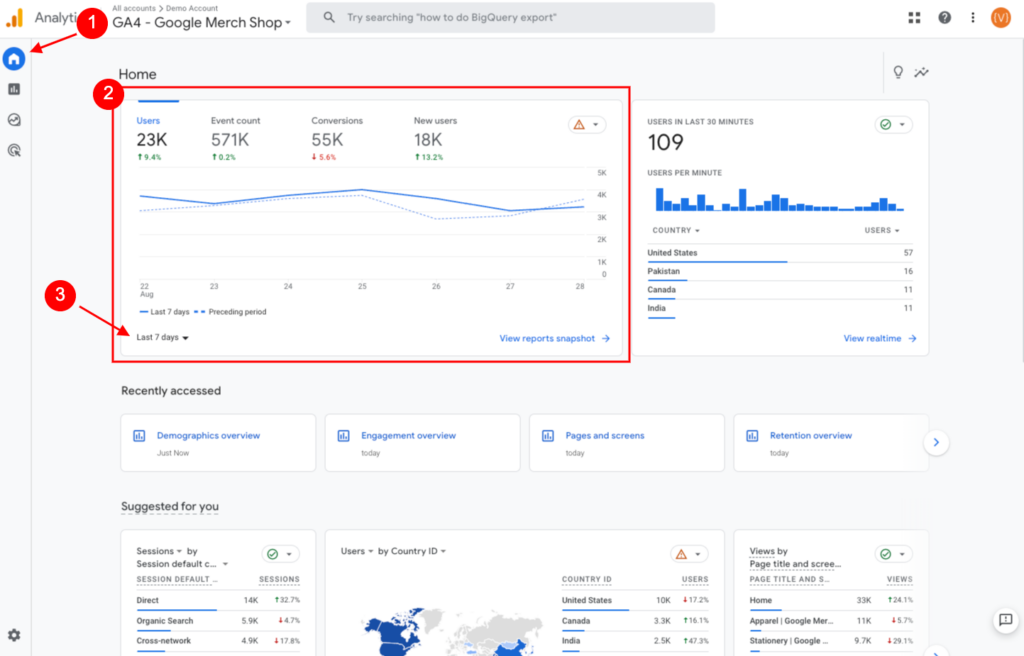The image size is (1024, 656).
Task: Expand the COUNTRY dimension dropdown in realtime card
Action: click(x=676, y=231)
